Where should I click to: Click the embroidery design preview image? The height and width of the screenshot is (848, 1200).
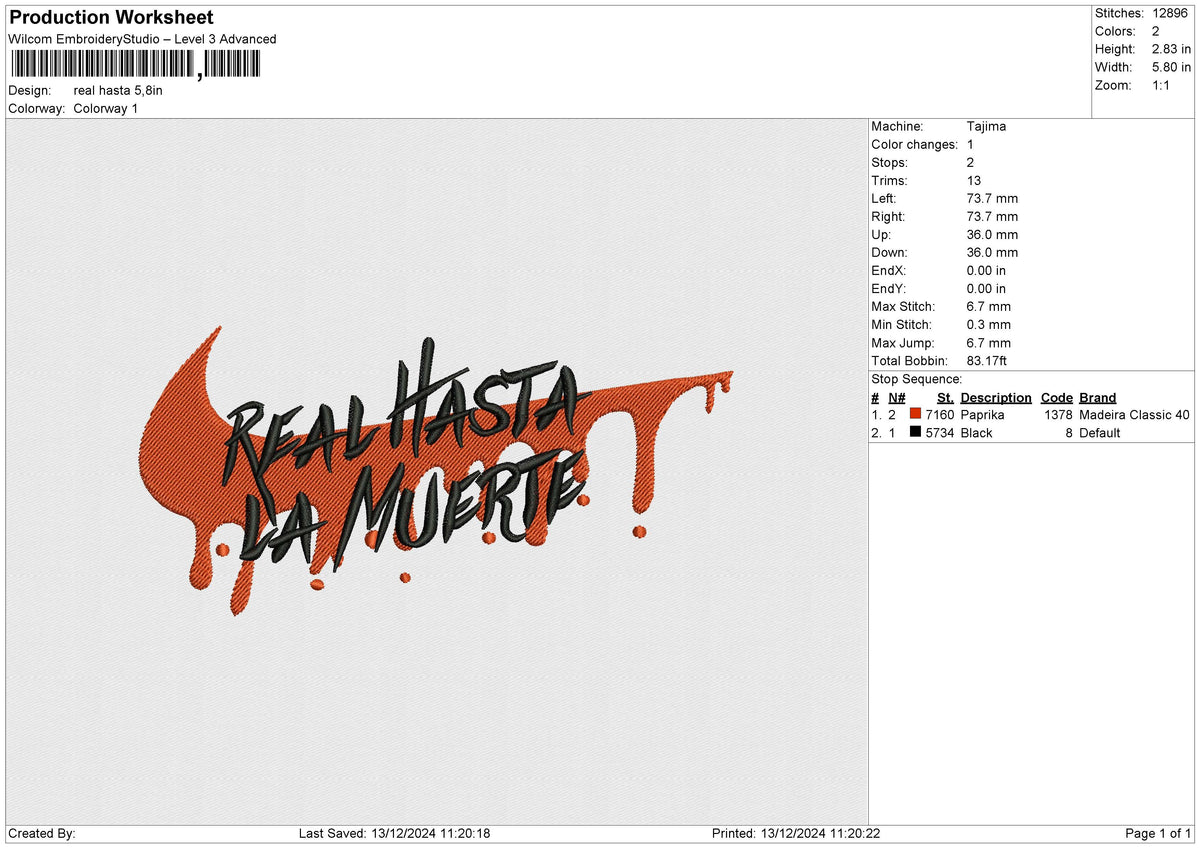(x=436, y=471)
